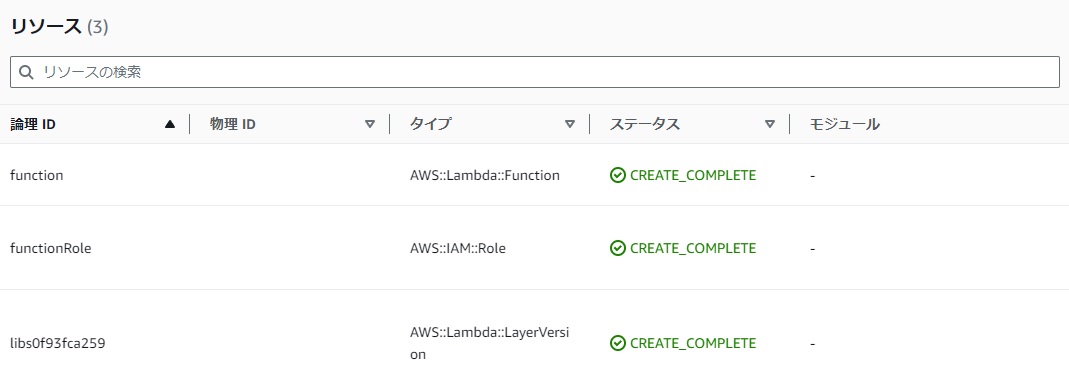Open the タイプ column sort arrow

(x=570, y=124)
